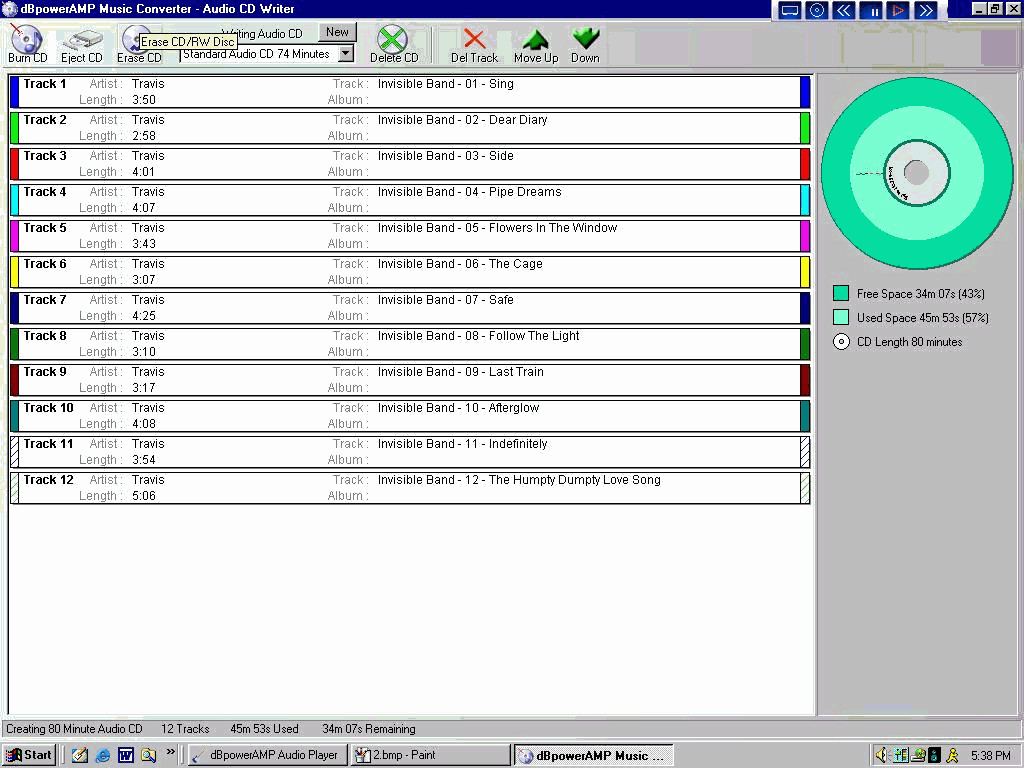Click the yellow figure tray icon
Image resolution: width=1024 pixels, height=768 pixels.
pyautogui.click(x=953, y=756)
